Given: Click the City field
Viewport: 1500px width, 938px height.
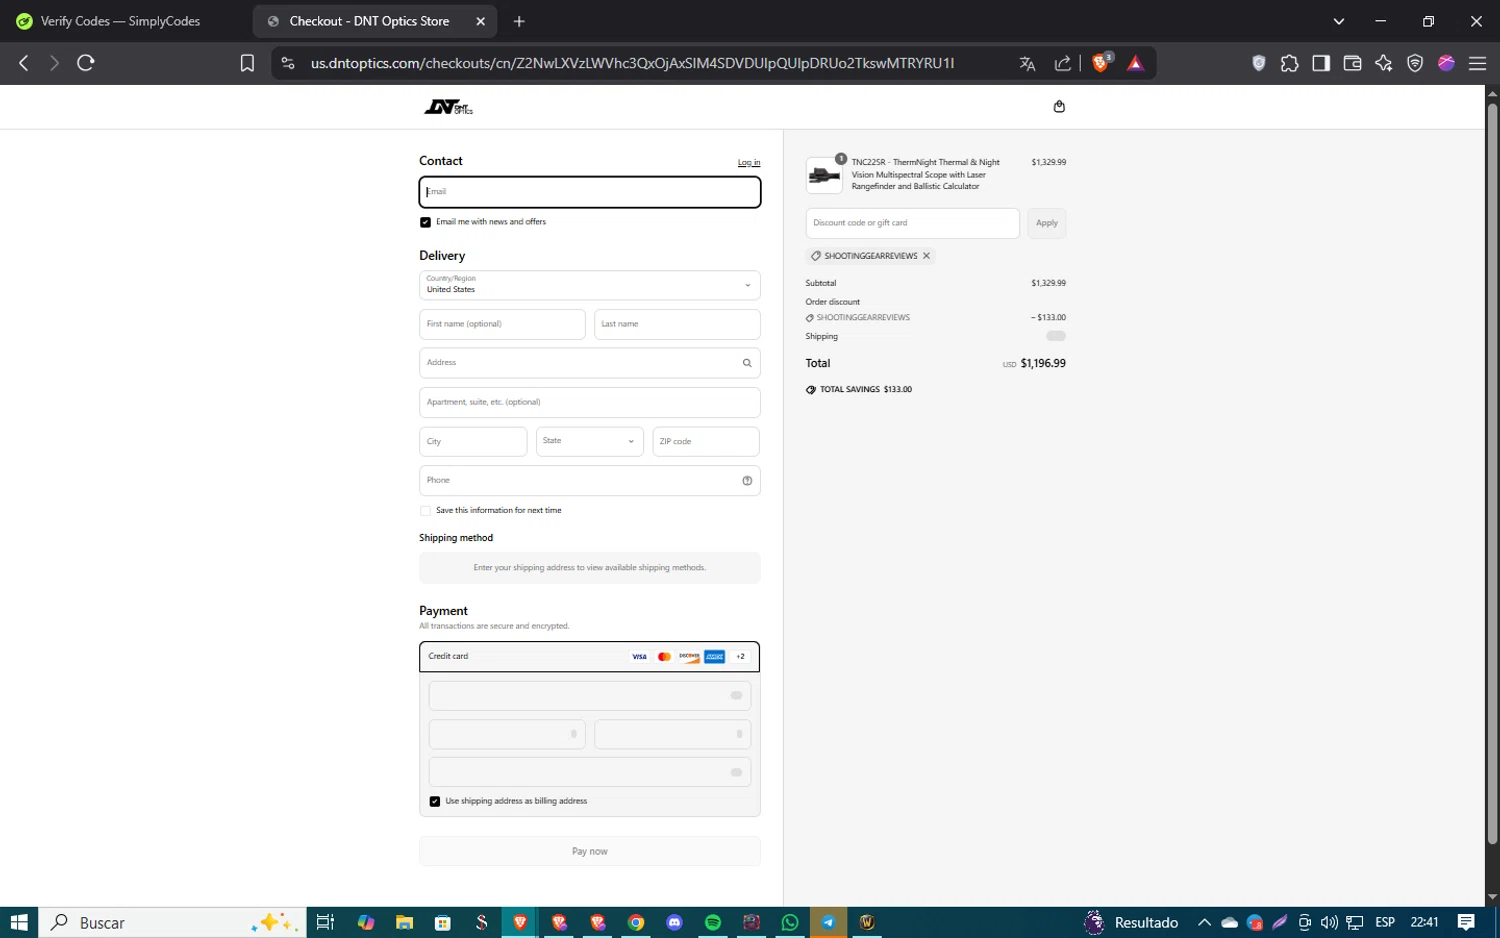Looking at the screenshot, I should tap(473, 441).
